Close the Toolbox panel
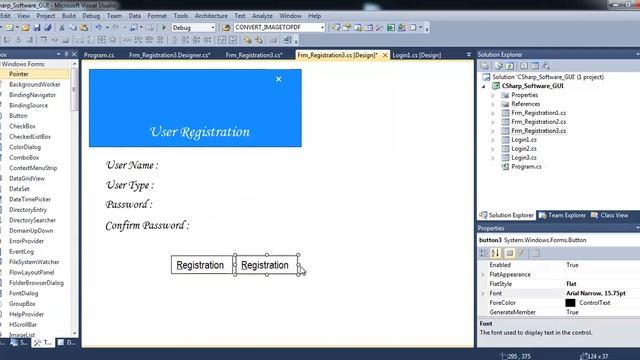 [74, 54]
